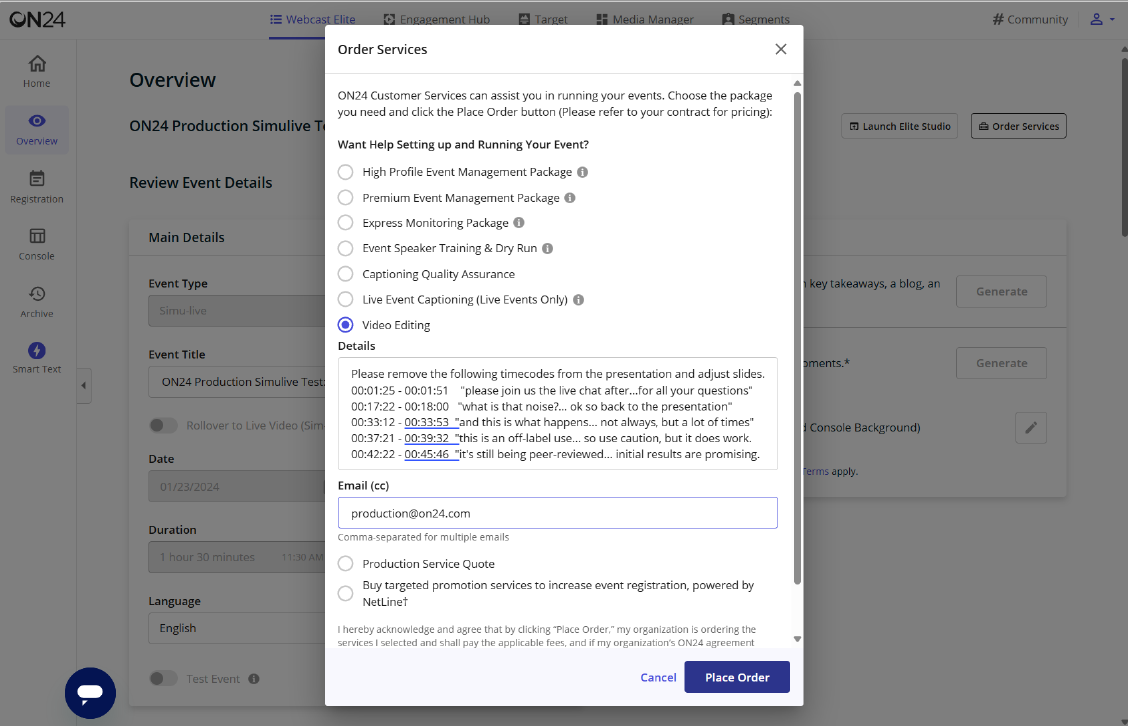Open the Event Type Simu-live dropdown
Screen dimensions: 1128x726
237,311
